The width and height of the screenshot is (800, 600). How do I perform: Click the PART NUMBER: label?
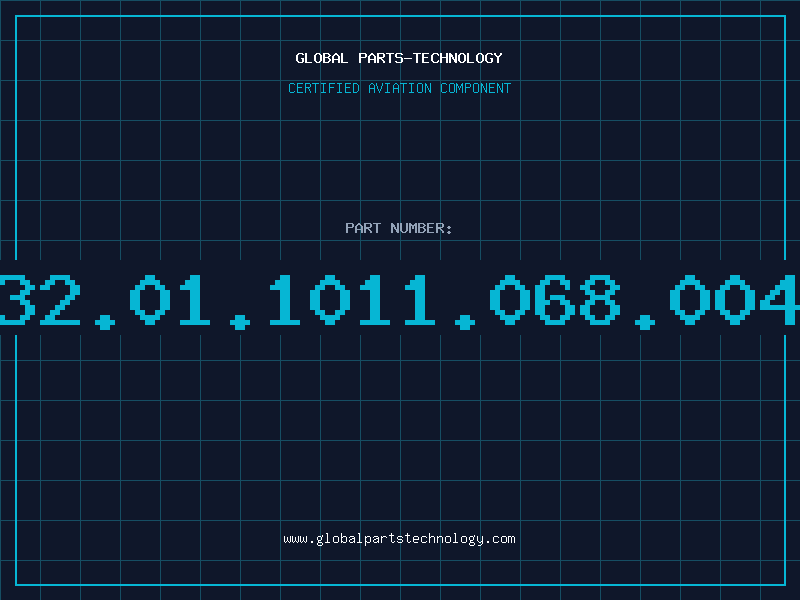coord(399,228)
